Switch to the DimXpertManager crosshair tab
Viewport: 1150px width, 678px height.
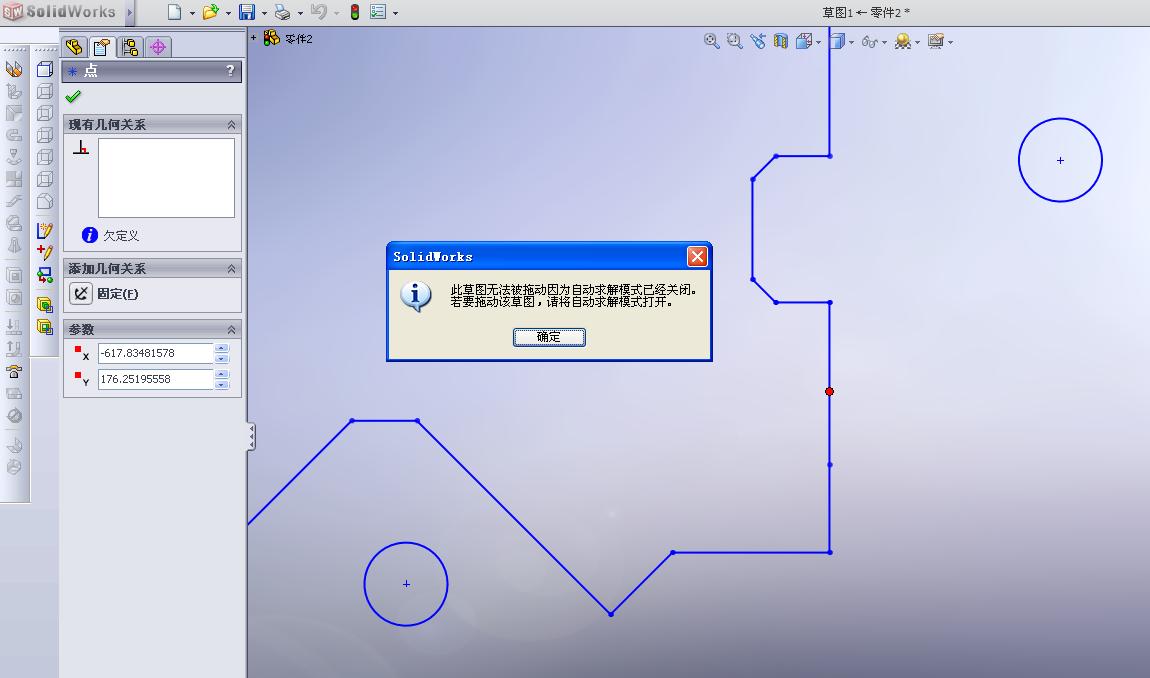[x=158, y=47]
